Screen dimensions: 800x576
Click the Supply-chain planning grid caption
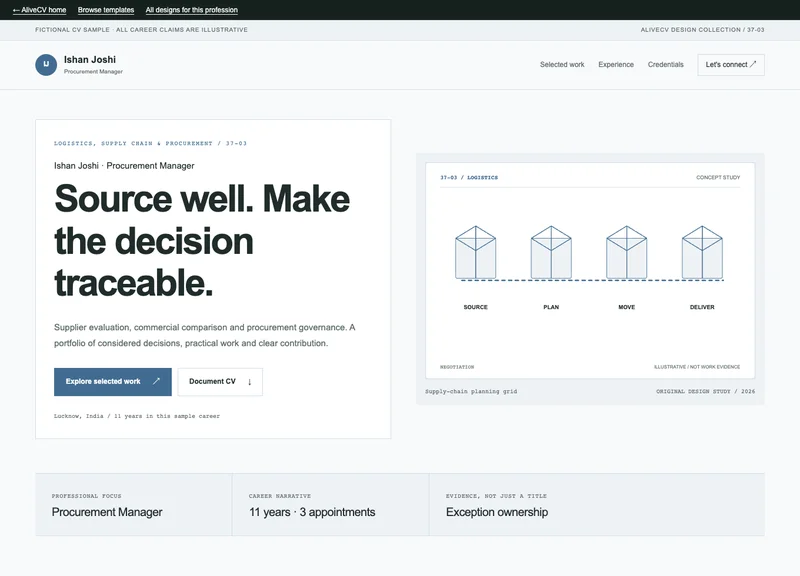pyautogui.click(x=471, y=391)
